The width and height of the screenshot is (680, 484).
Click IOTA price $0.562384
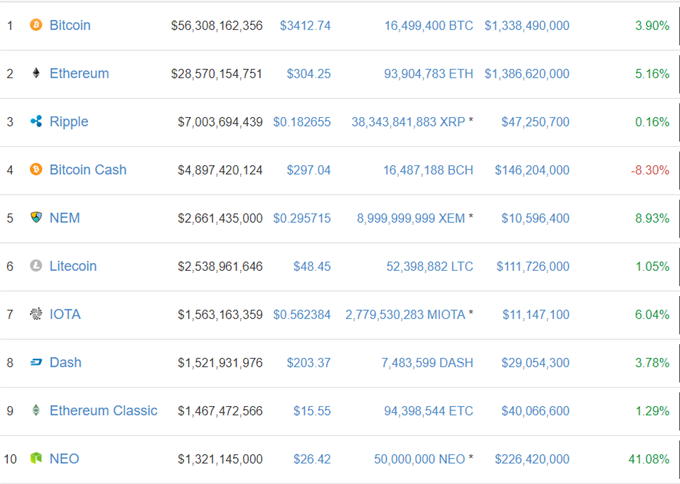point(302,314)
